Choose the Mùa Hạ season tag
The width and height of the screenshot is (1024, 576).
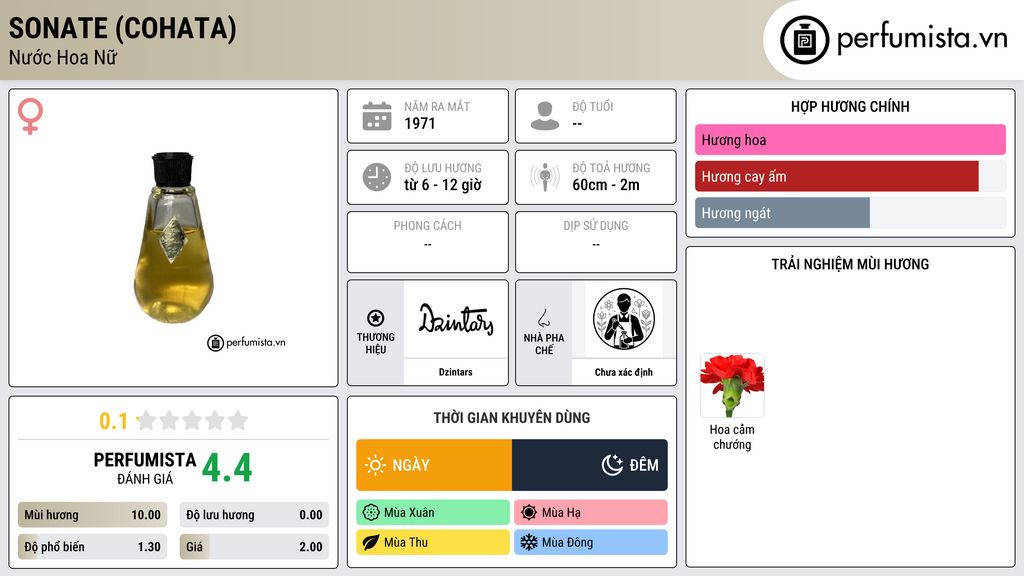tap(591, 513)
